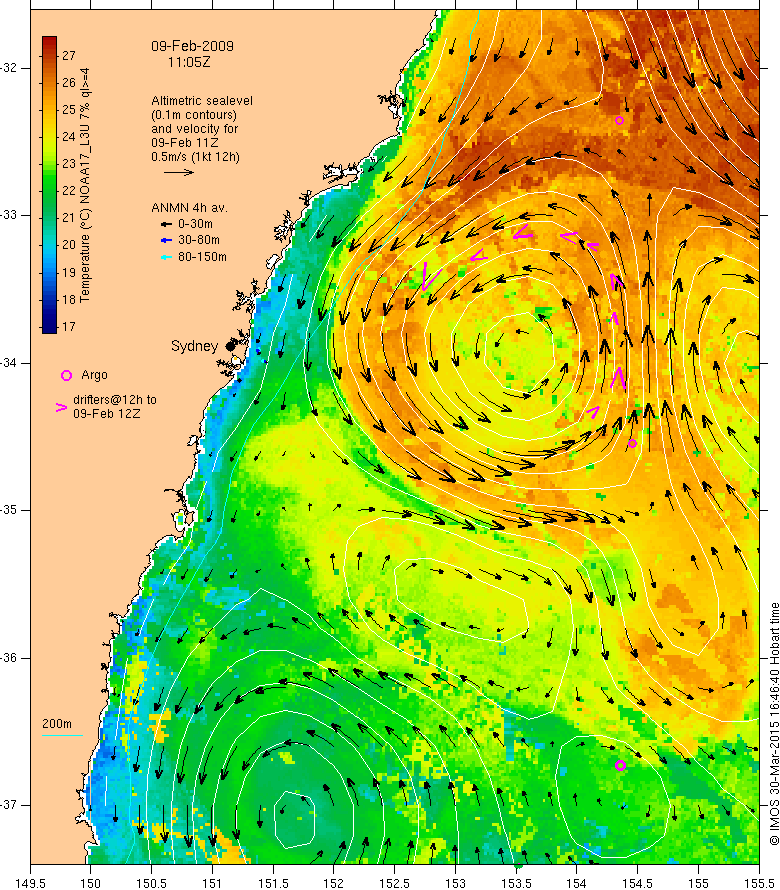This screenshot has height=890, width=780.
Task: Click the -37 latitude axis label
Action: [x=9, y=805]
